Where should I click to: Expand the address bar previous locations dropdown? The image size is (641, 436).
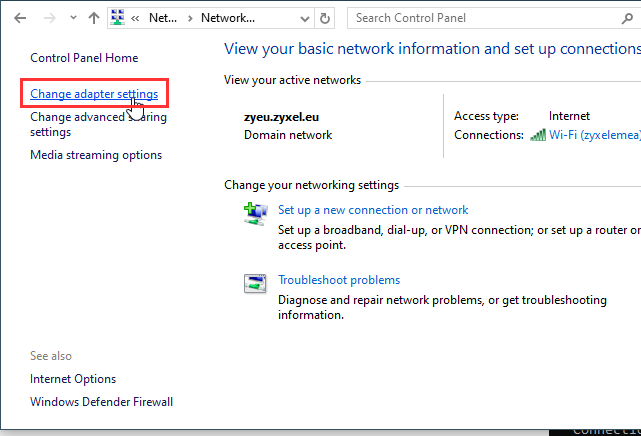(x=305, y=18)
